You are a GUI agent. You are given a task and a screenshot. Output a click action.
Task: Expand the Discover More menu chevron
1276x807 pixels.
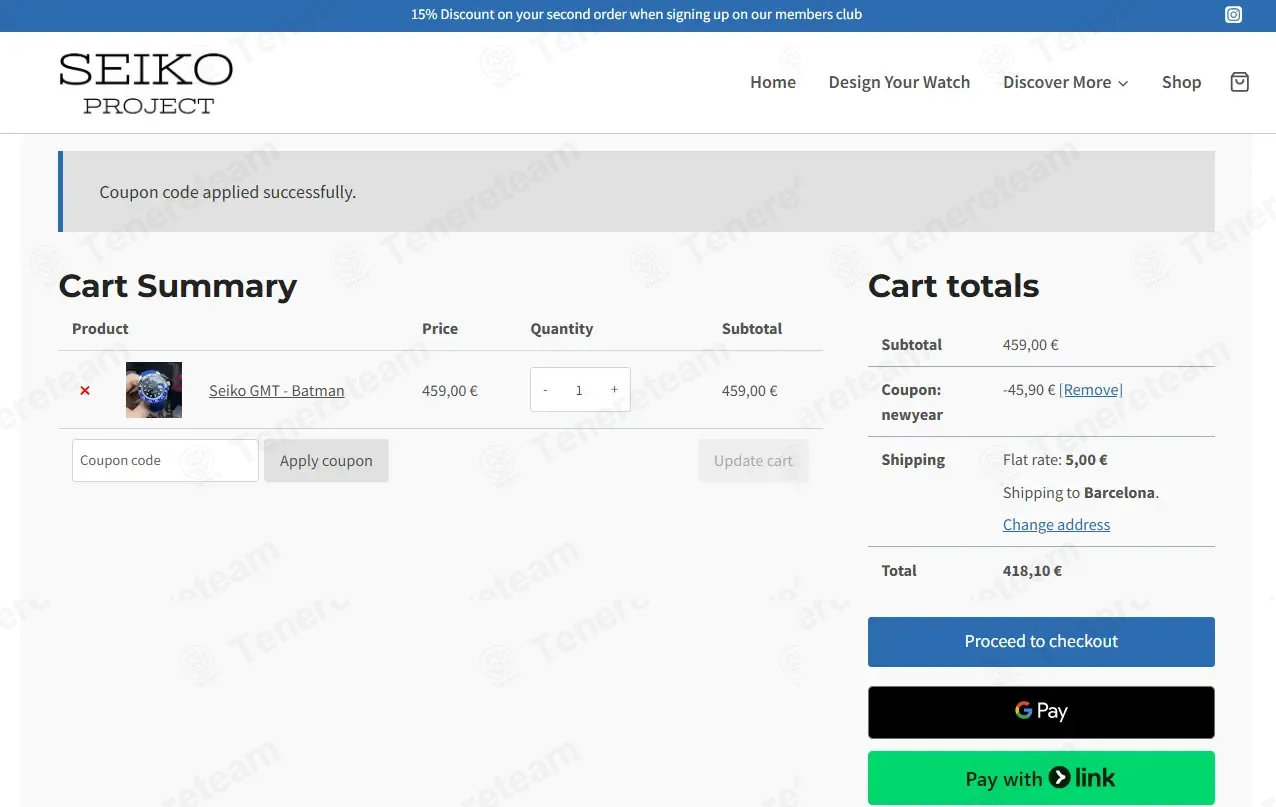(x=1123, y=83)
